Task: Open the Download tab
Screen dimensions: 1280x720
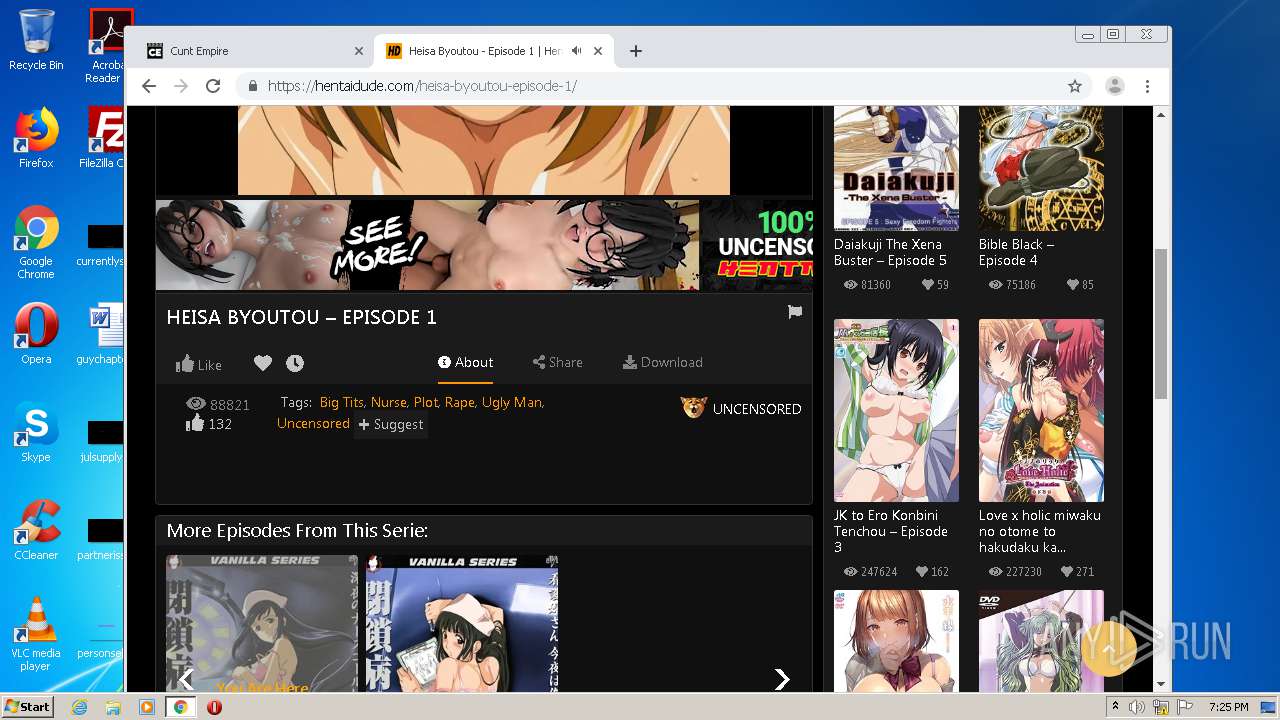Action: pyautogui.click(x=662, y=362)
